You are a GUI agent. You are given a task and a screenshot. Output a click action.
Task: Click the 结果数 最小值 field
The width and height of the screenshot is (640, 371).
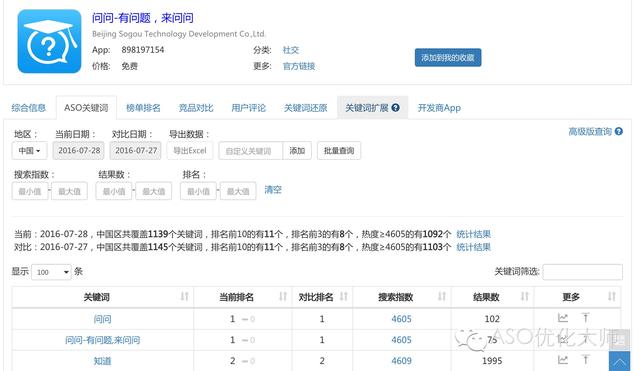[114, 191]
